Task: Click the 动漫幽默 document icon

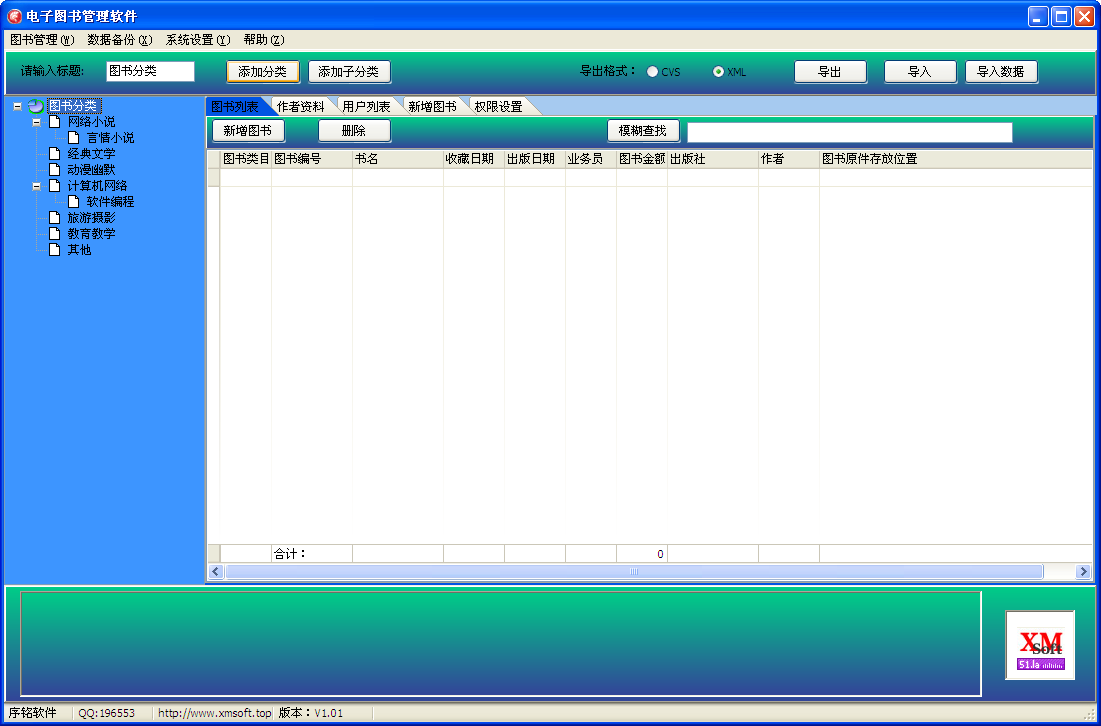Action: tap(54, 169)
